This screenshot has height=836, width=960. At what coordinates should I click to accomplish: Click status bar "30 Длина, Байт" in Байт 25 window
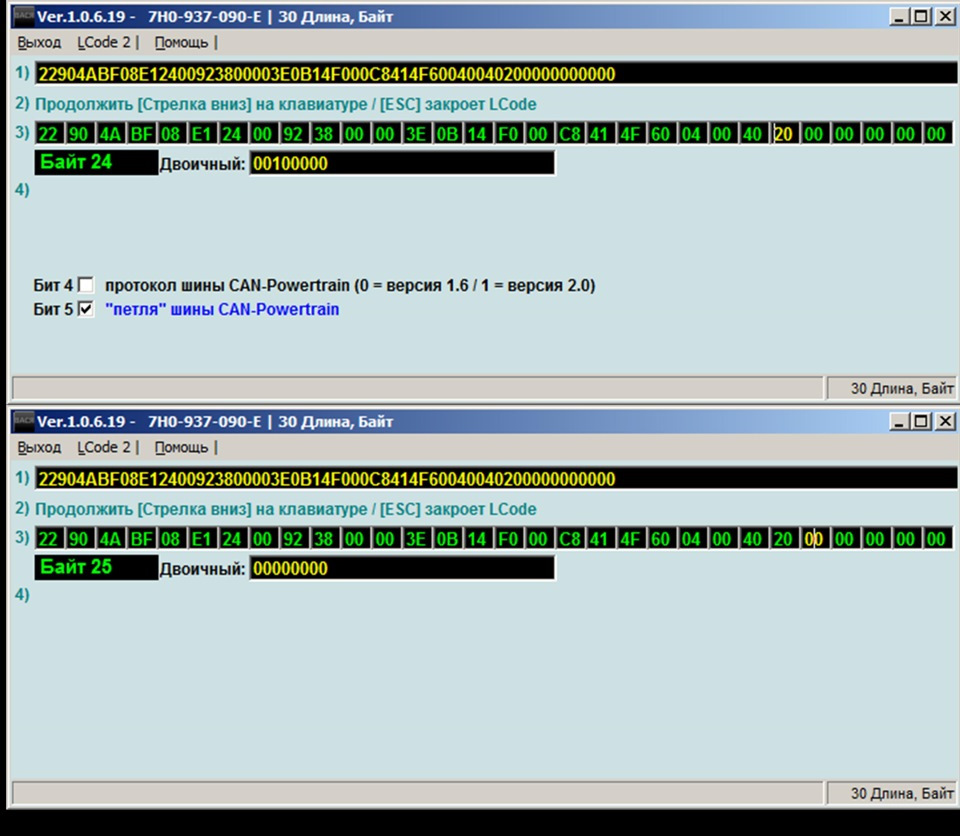tap(891, 793)
